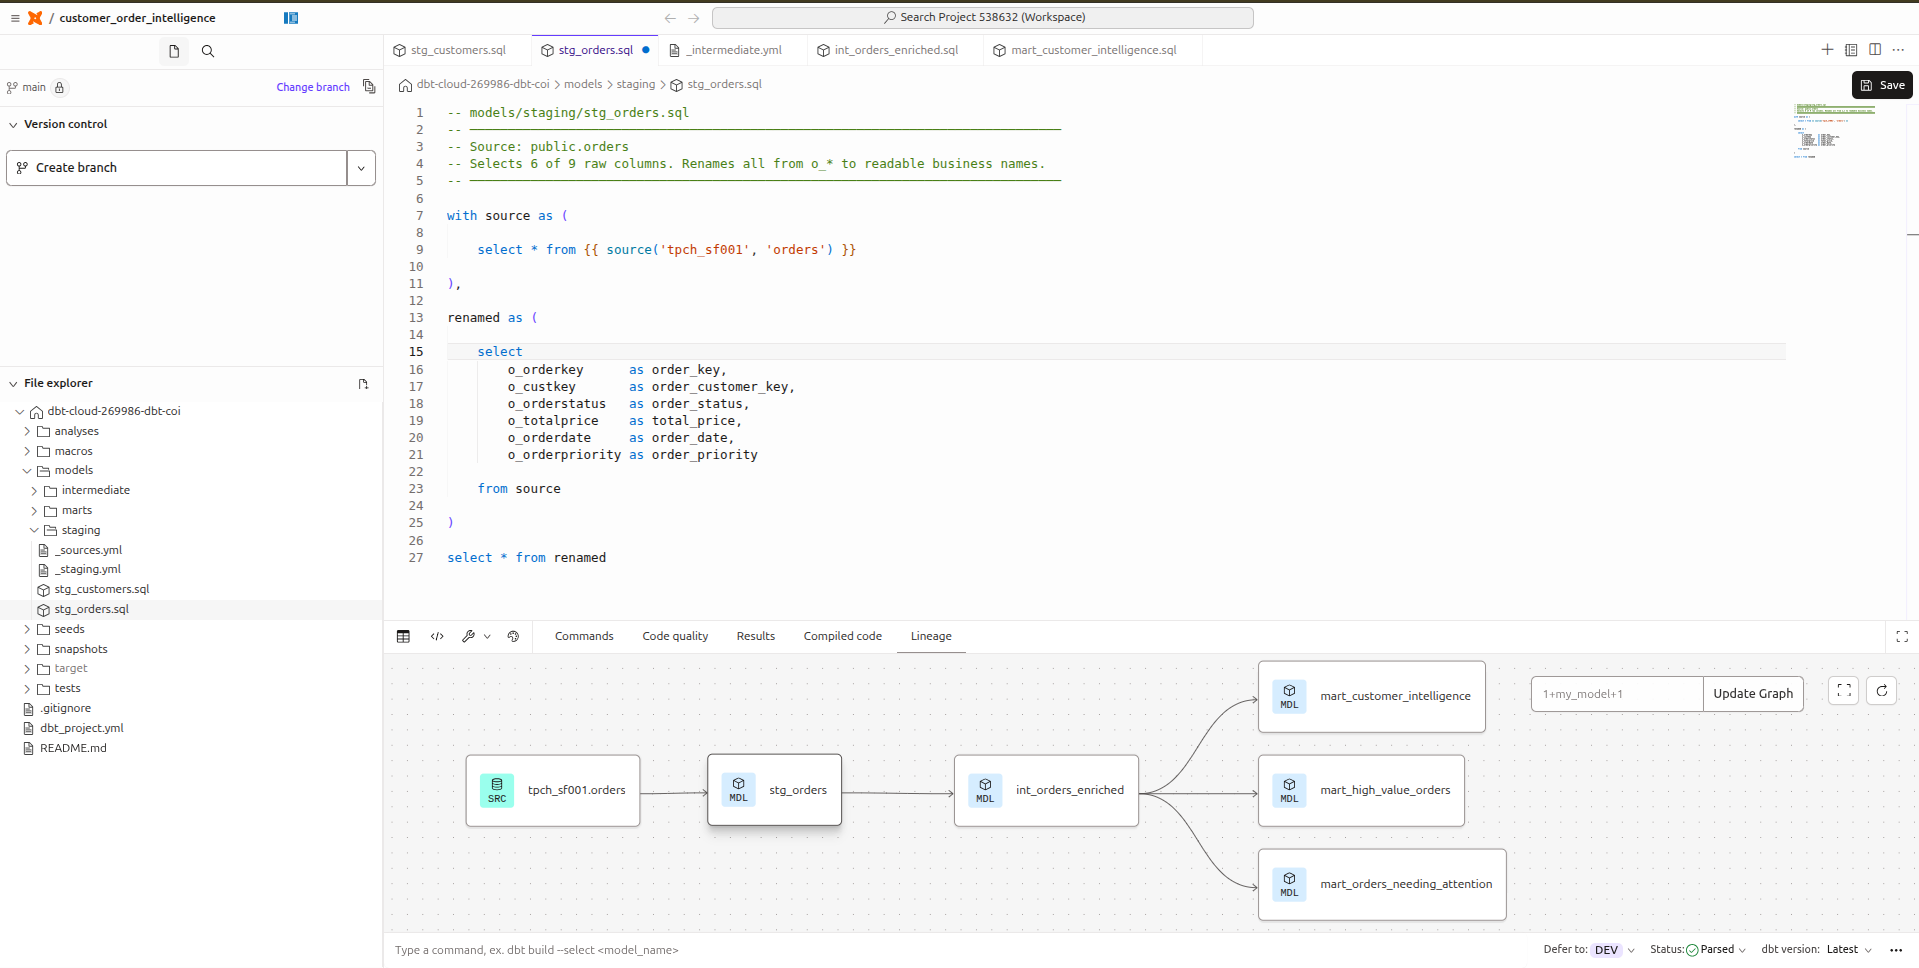The width and height of the screenshot is (1919, 968).
Task: Expand the analyses folder
Action: [27, 431]
